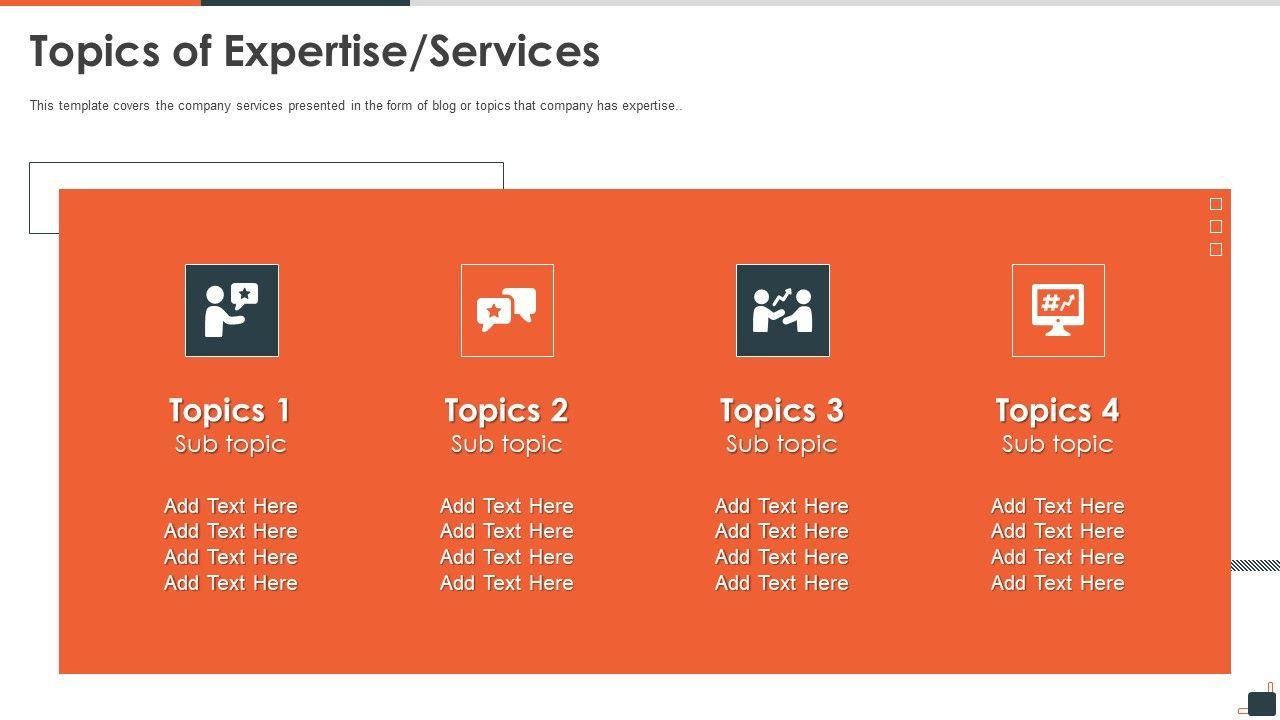The width and height of the screenshot is (1280, 720).
Task: Click the empty white box behind the orange panel
Action: [266, 175]
